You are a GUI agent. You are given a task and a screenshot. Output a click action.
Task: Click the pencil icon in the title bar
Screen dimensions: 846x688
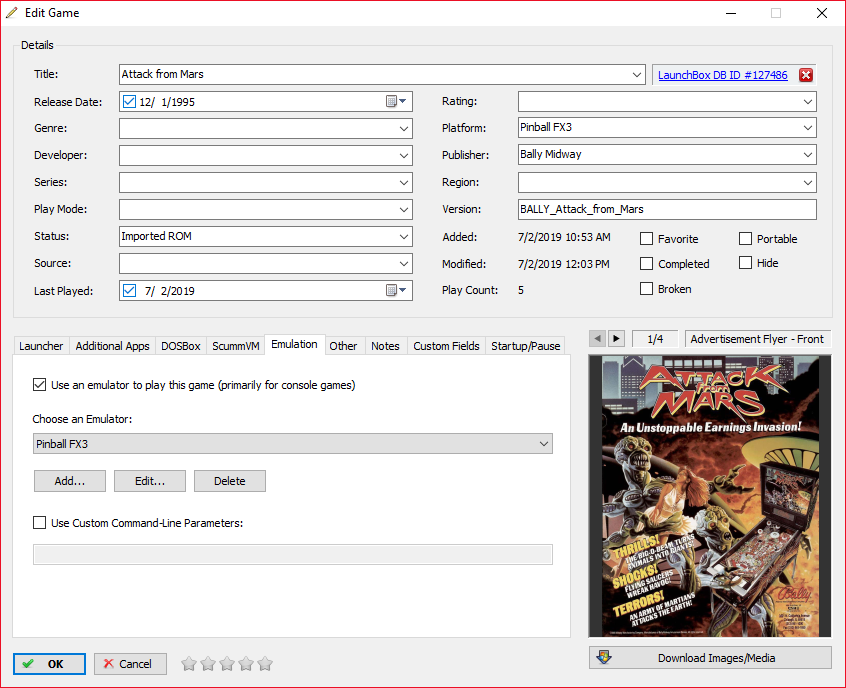pos(12,12)
